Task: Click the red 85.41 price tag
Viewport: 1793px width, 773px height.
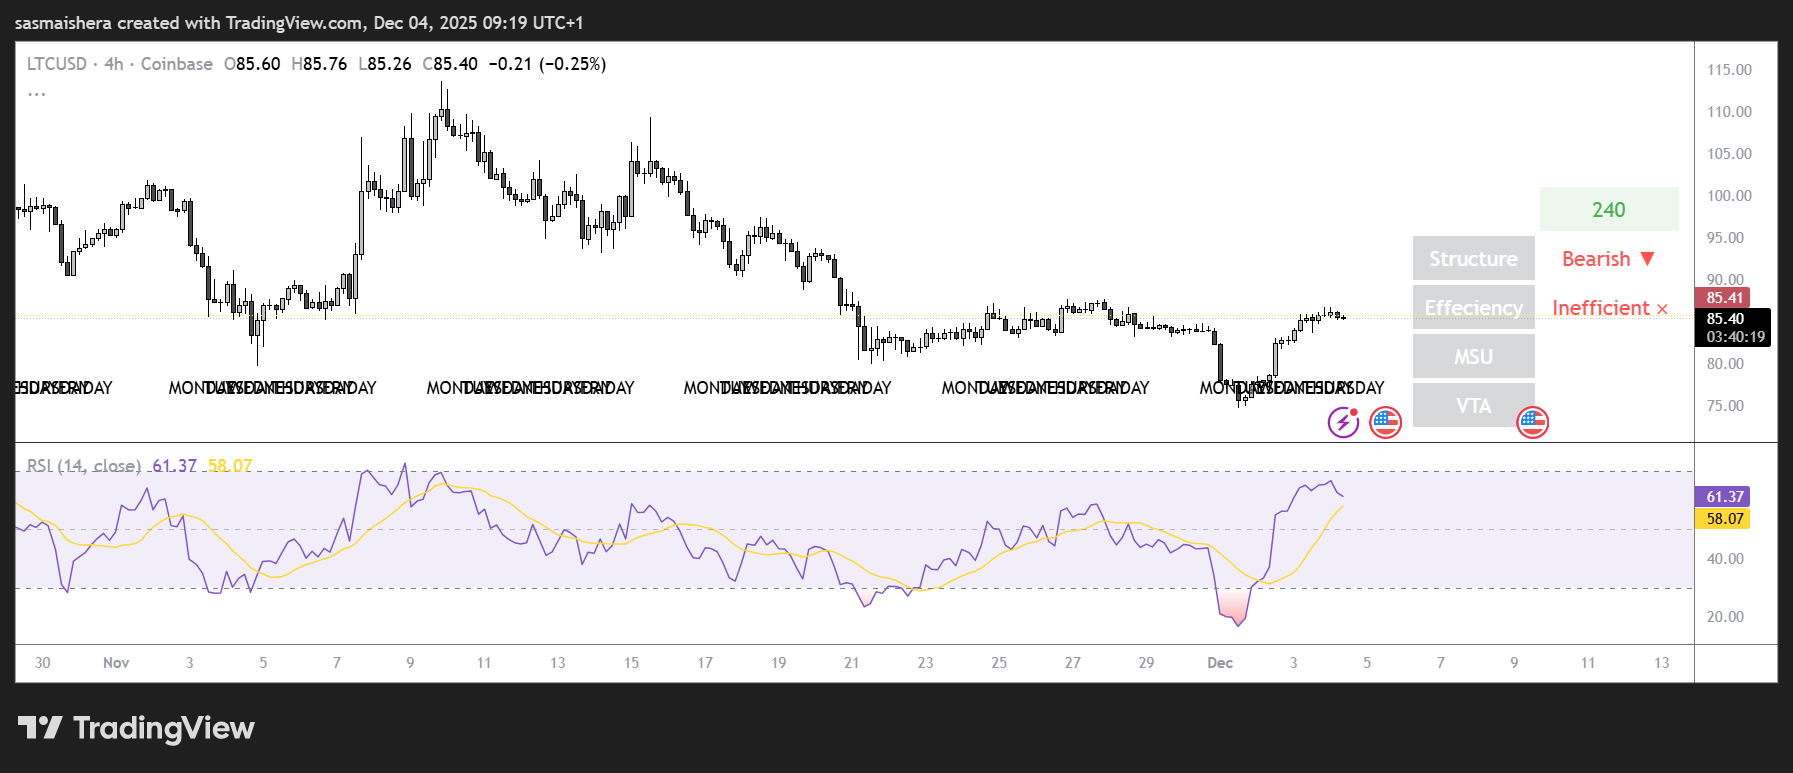Action: point(1723,298)
